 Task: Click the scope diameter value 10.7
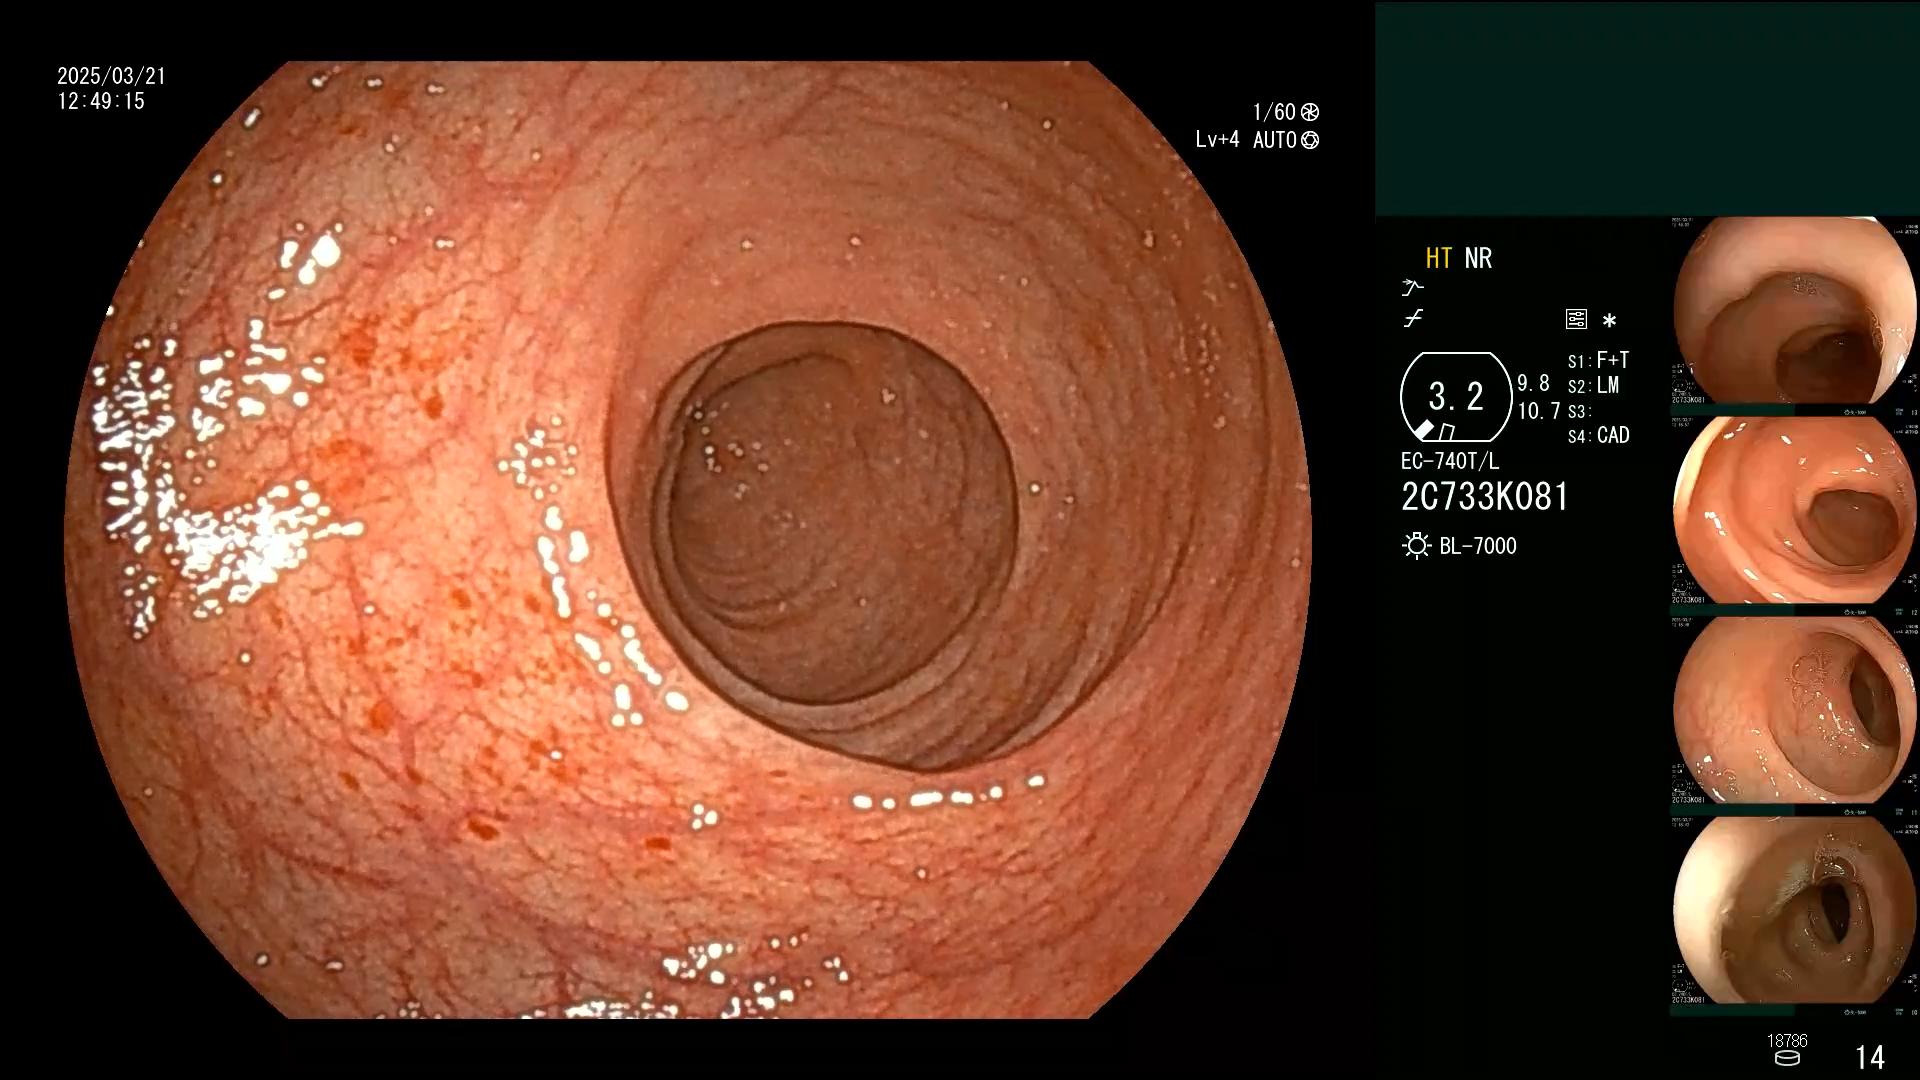[1538, 411]
